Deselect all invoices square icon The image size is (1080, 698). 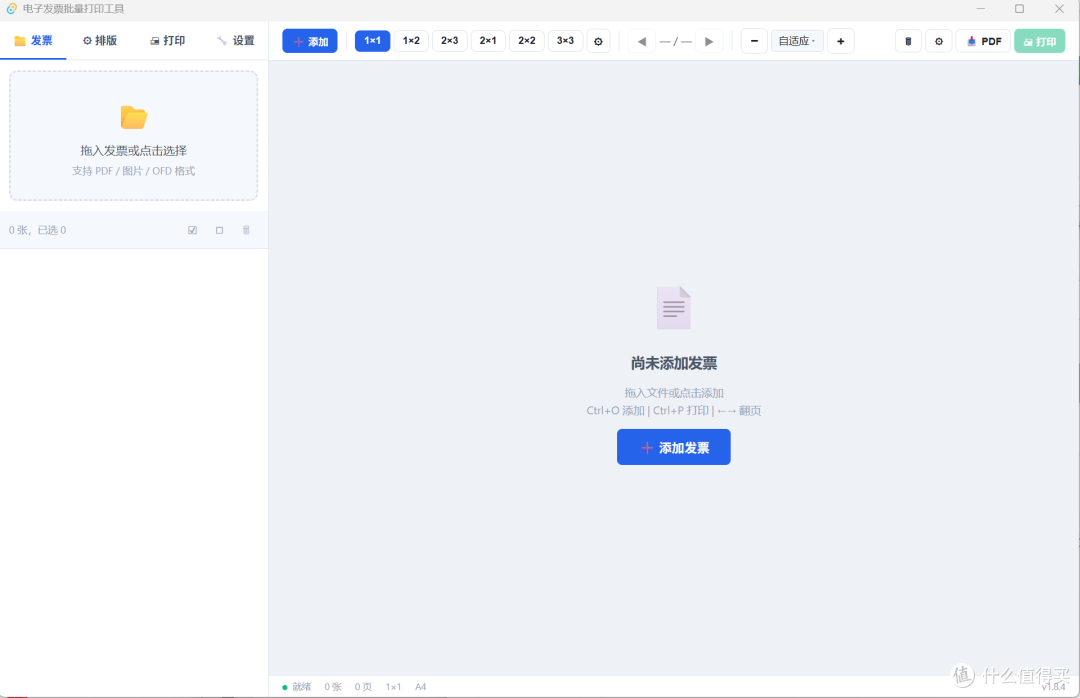220,230
